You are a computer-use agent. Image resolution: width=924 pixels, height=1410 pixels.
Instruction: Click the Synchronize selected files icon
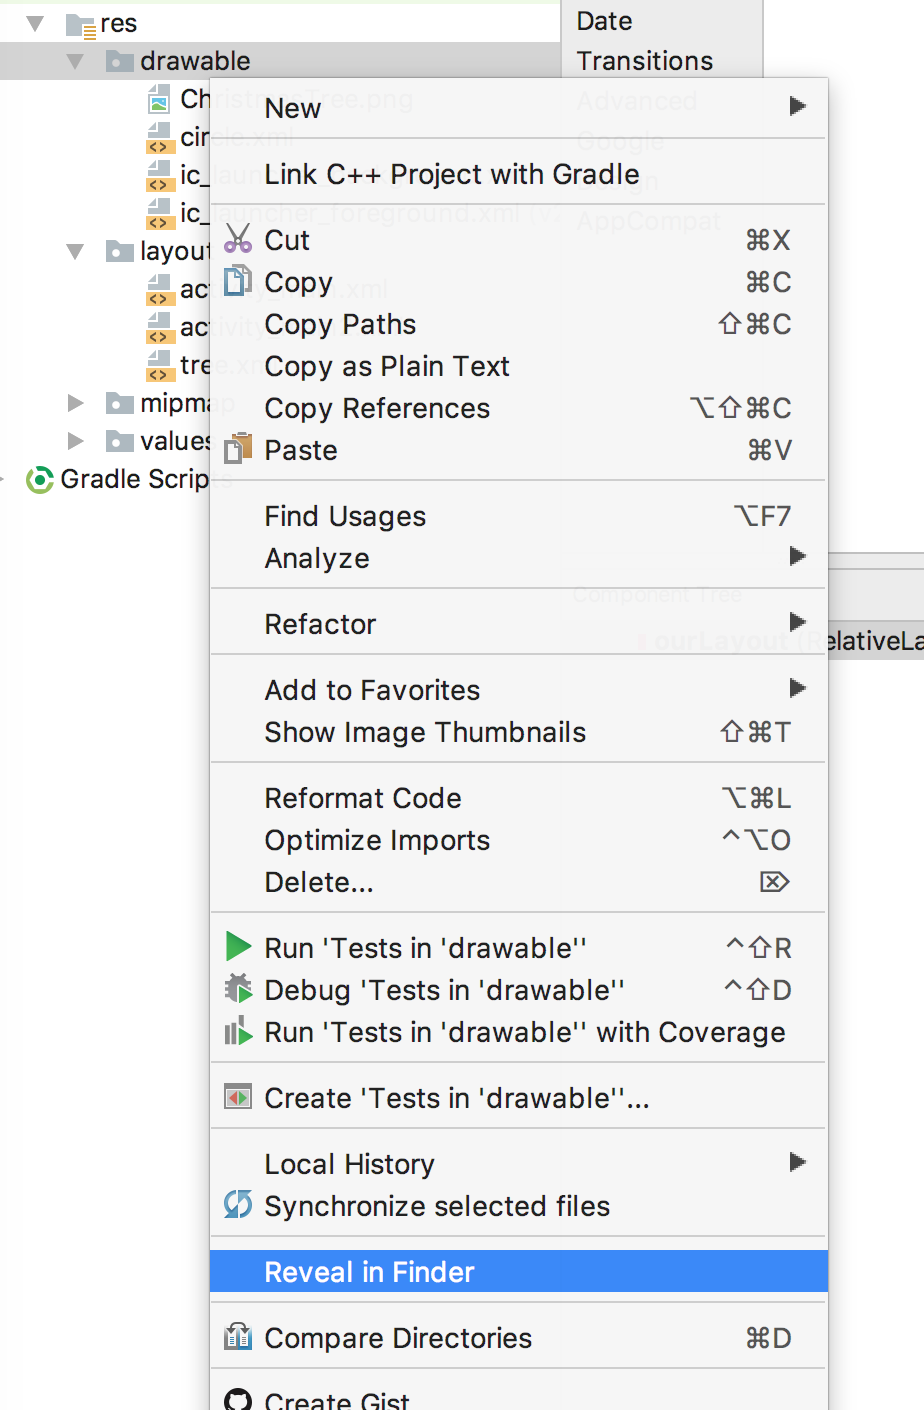click(x=238, y=1204)
